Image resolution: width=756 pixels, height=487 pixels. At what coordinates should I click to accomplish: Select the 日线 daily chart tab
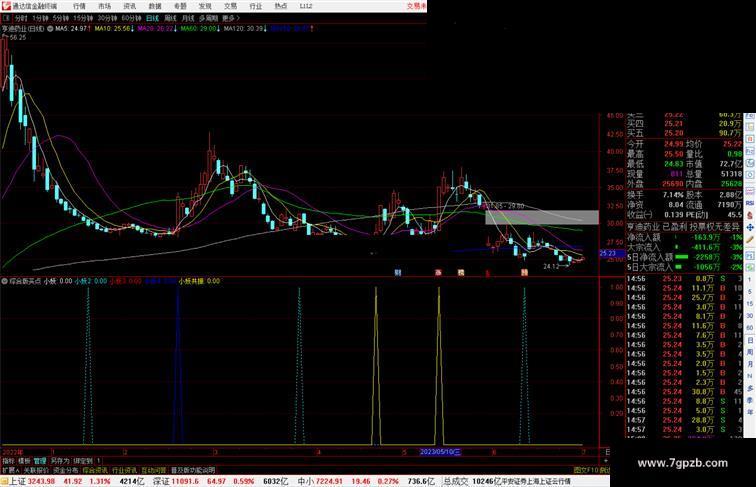point(152,18)
